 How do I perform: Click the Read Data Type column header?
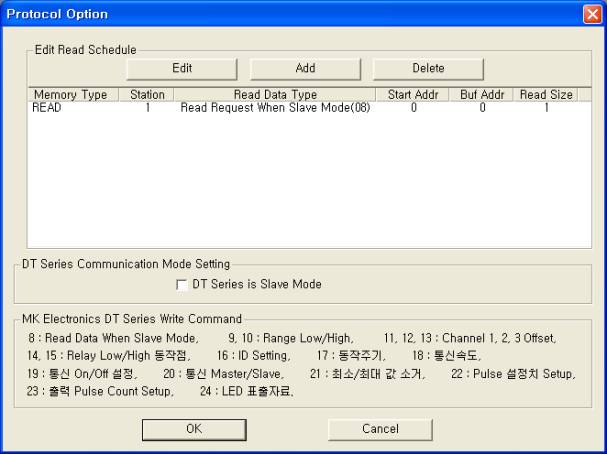(275, 95)
